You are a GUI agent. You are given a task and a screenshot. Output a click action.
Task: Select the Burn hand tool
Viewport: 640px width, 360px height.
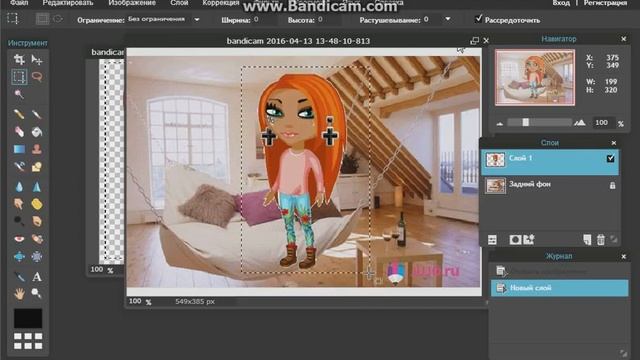[x=37, y=221]
